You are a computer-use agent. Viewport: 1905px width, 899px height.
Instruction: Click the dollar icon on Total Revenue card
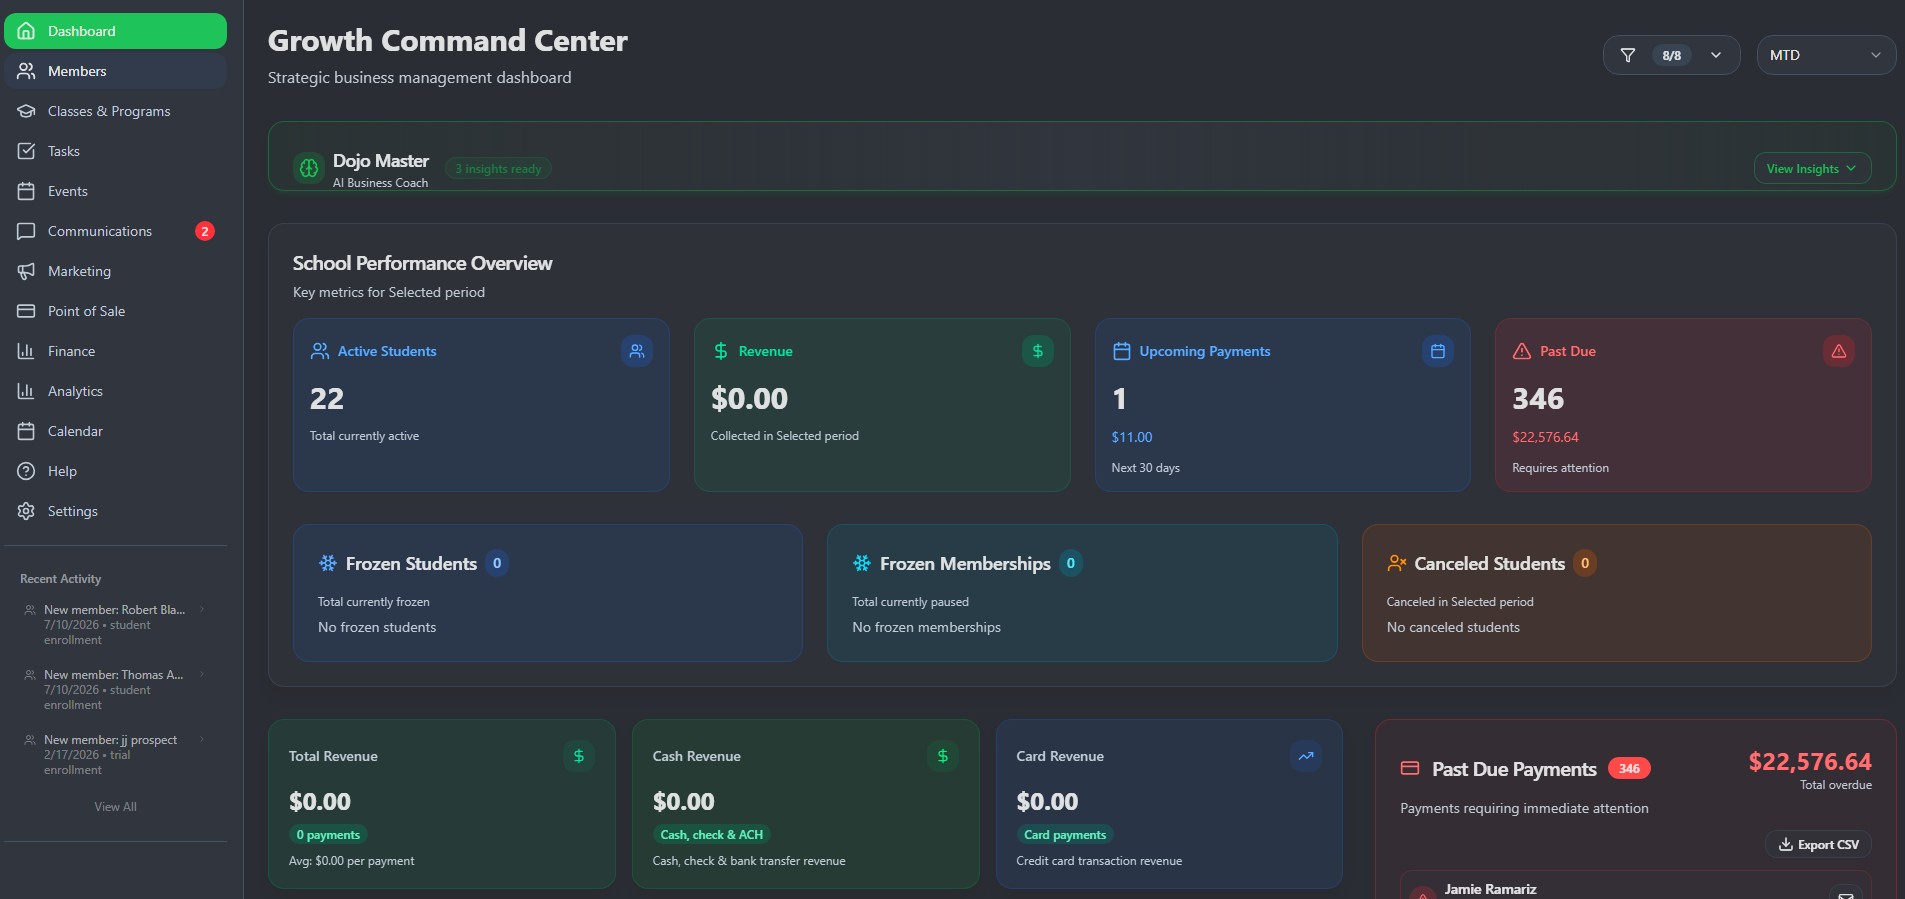click(x=579, y=756)
